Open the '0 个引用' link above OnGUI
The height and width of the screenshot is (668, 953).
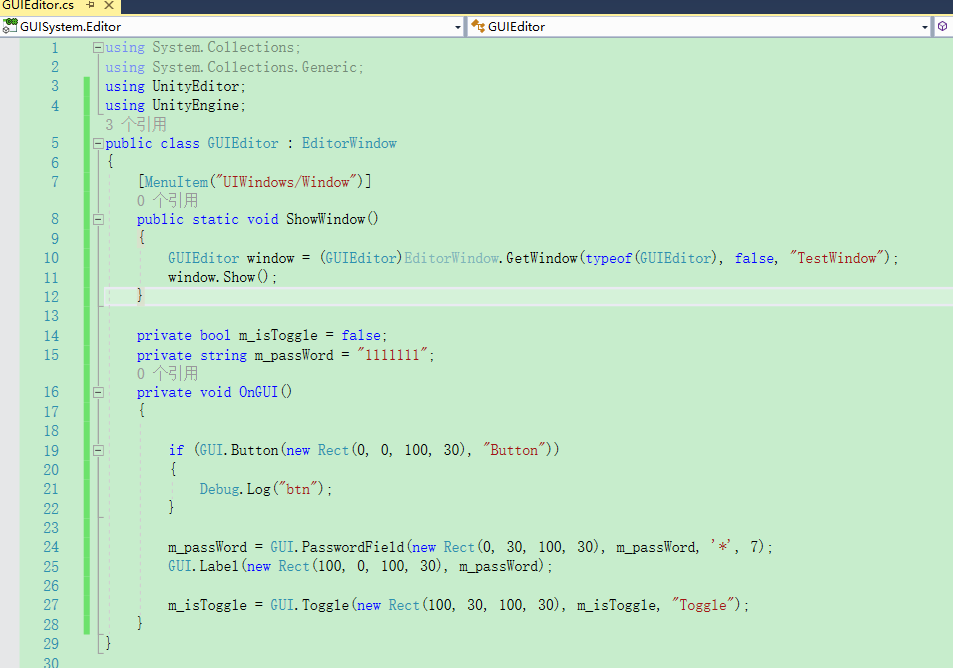(167, 373)
